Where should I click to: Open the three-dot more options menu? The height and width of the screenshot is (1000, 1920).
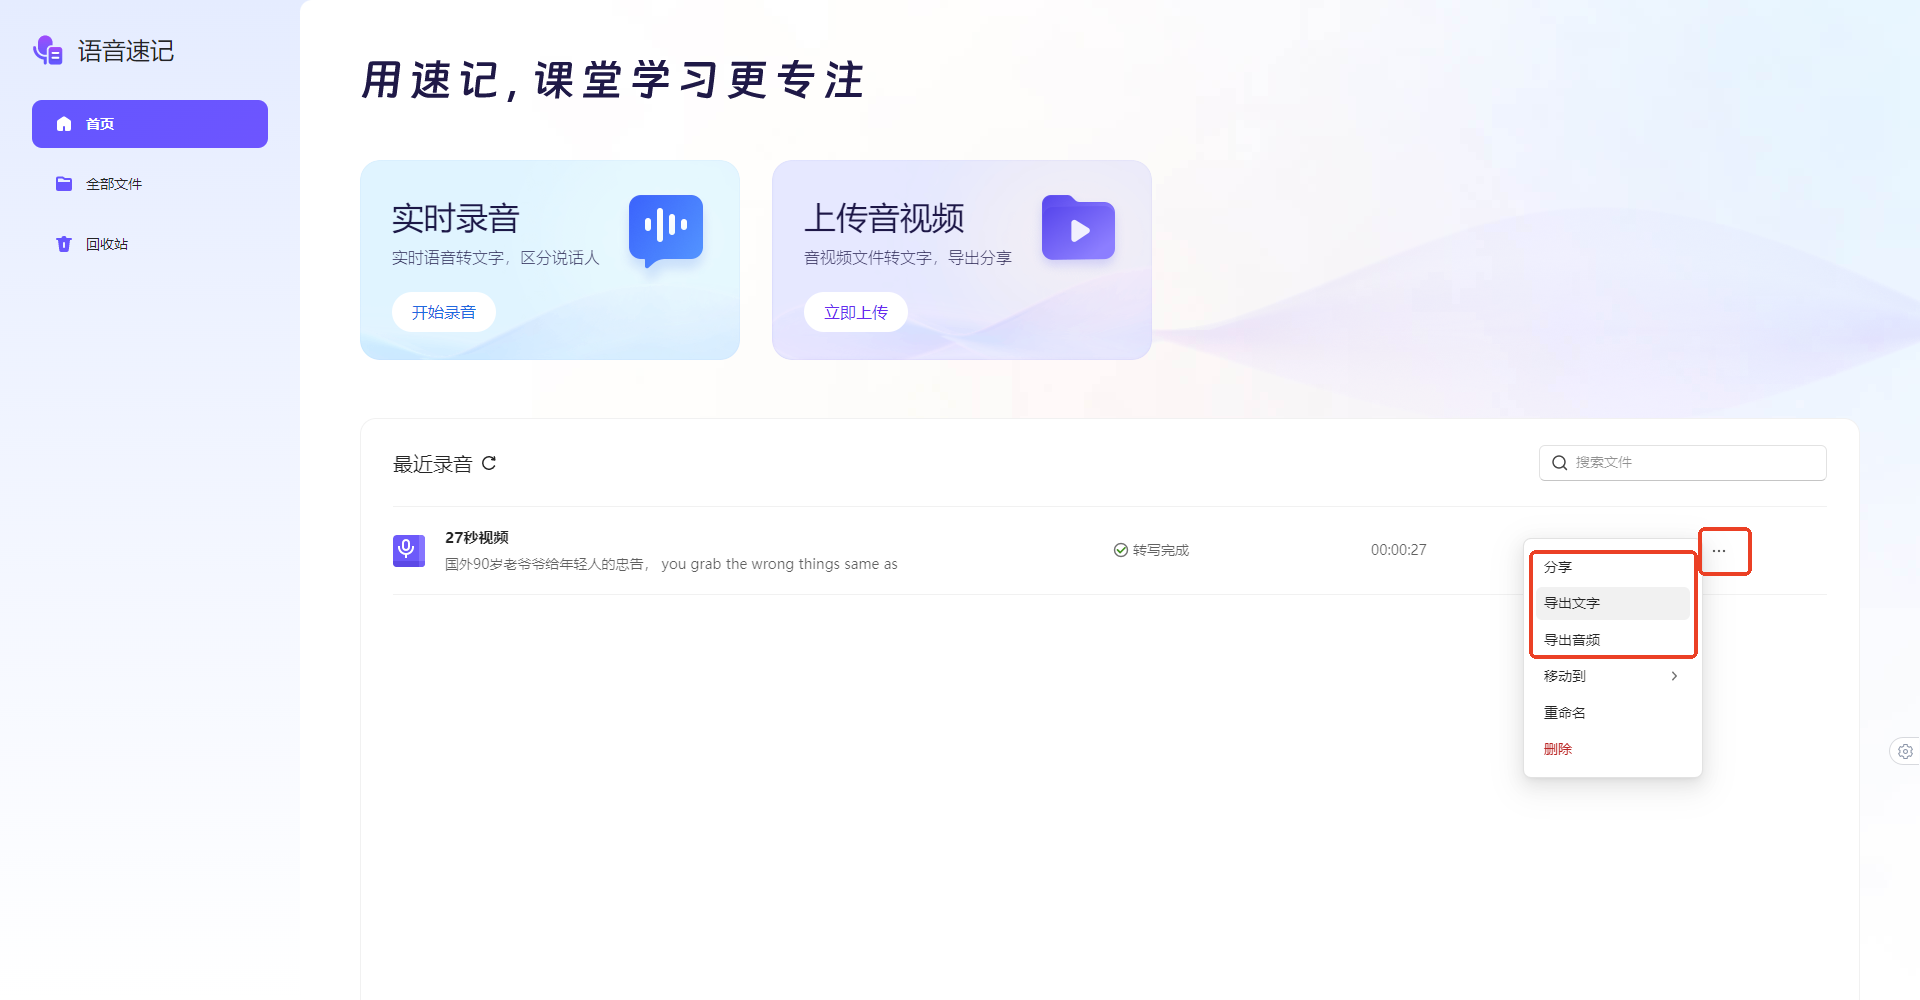point(1719,551)
